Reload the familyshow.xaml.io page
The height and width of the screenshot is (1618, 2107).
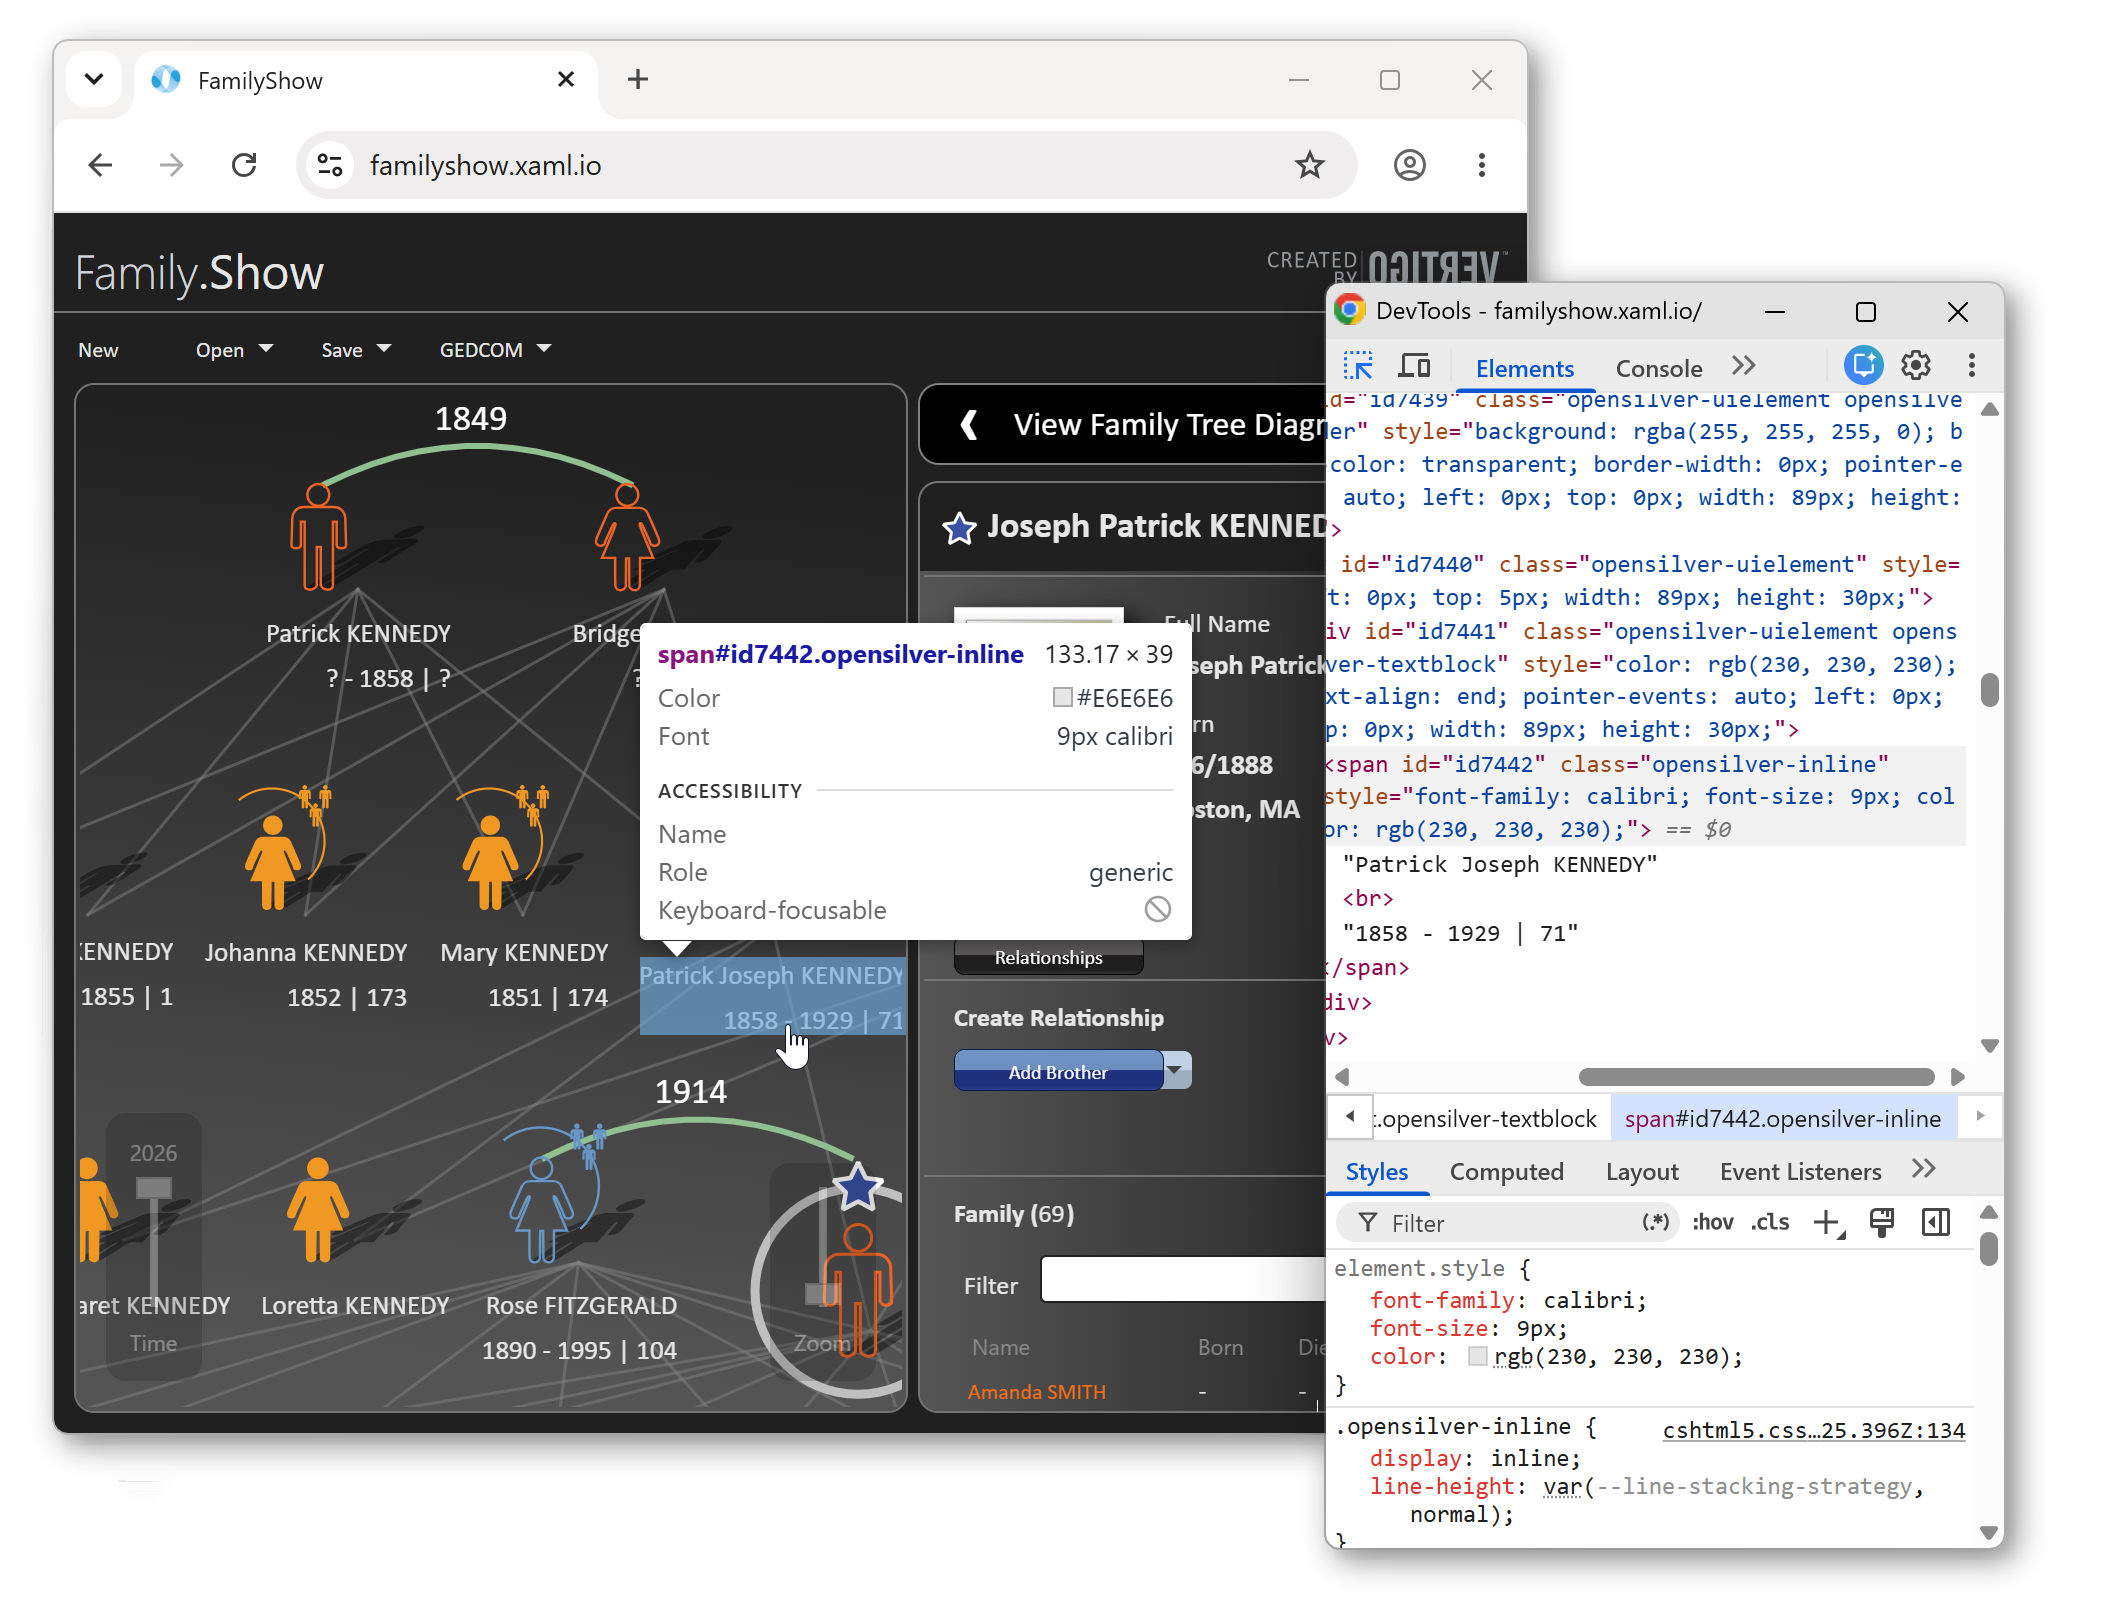pyautogui.click(x=244, y=165)
